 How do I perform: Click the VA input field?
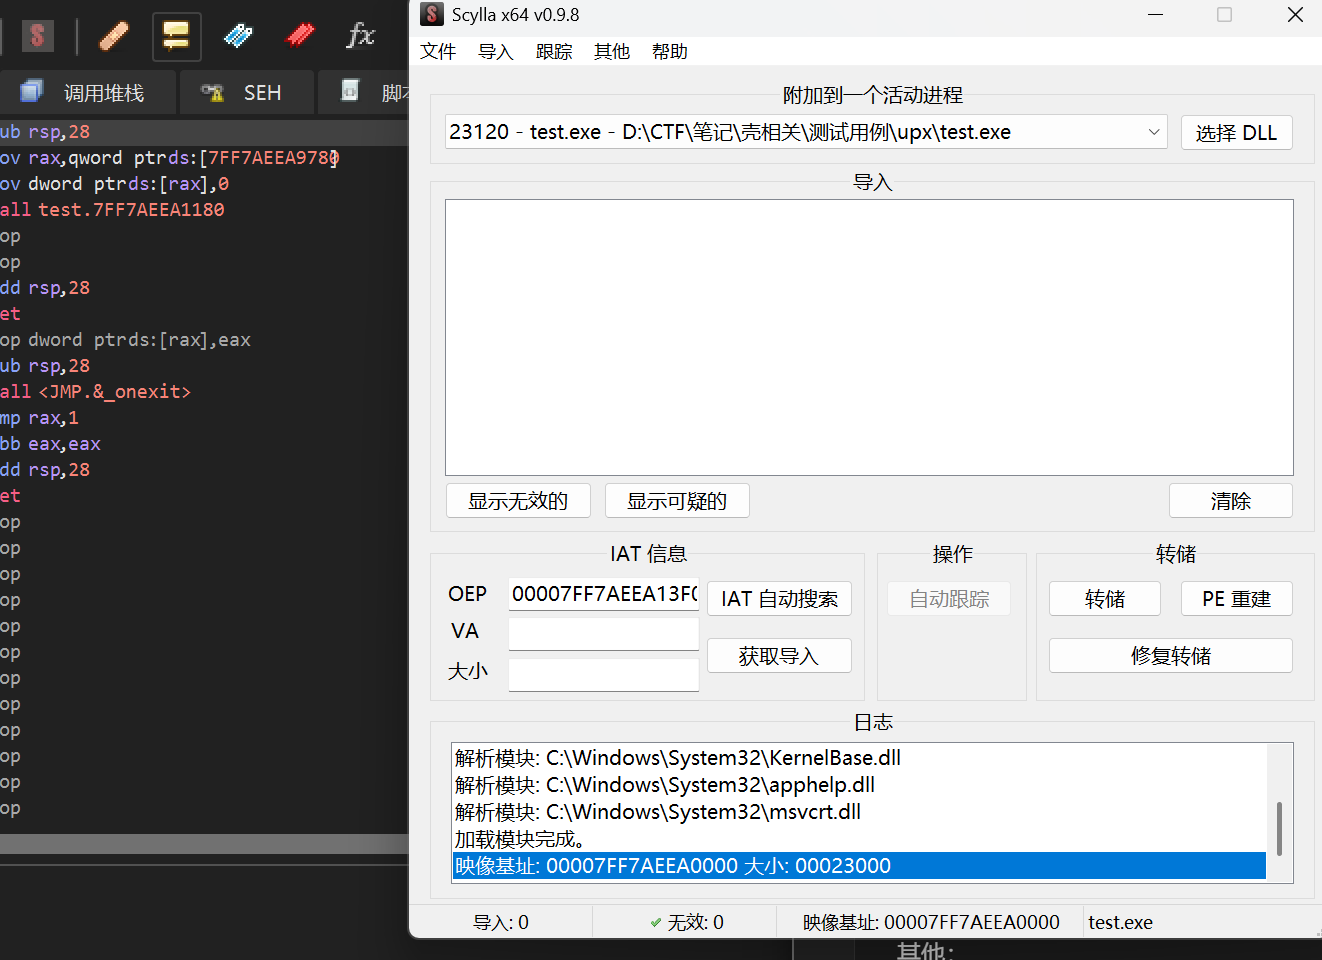tap(604, 633)
